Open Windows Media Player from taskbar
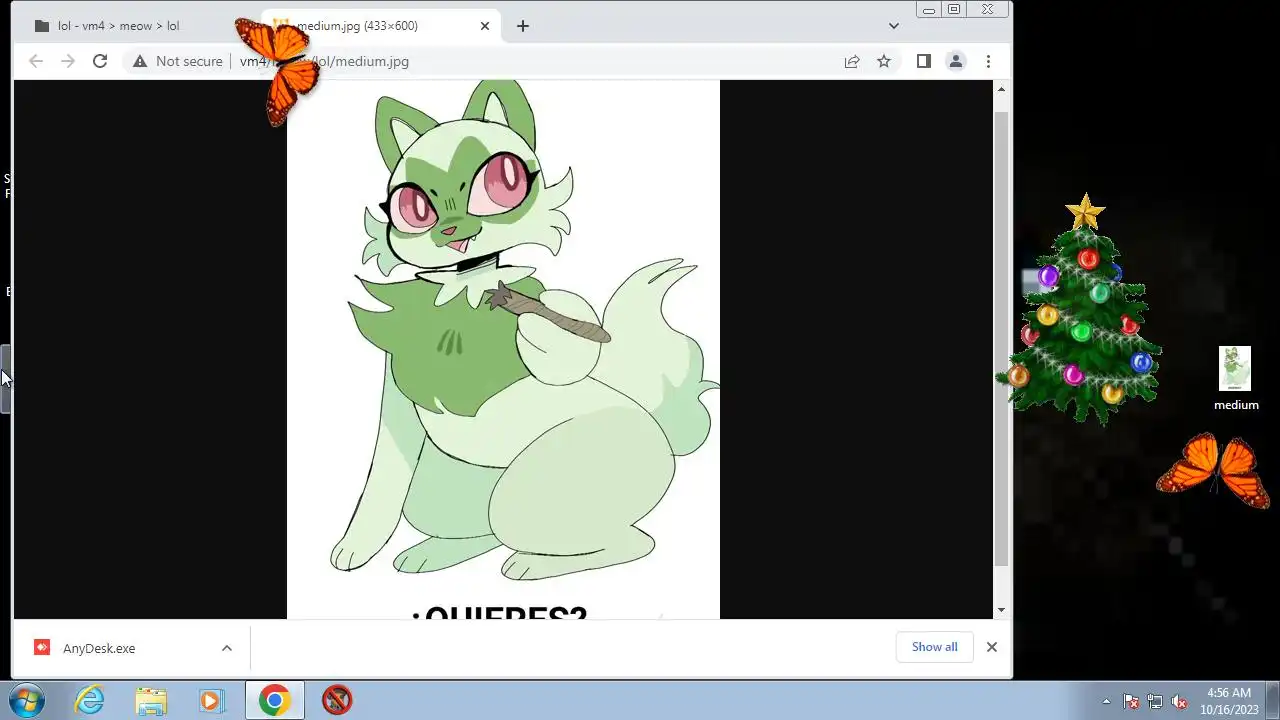The image size is (1280, 720). (211, 700)
